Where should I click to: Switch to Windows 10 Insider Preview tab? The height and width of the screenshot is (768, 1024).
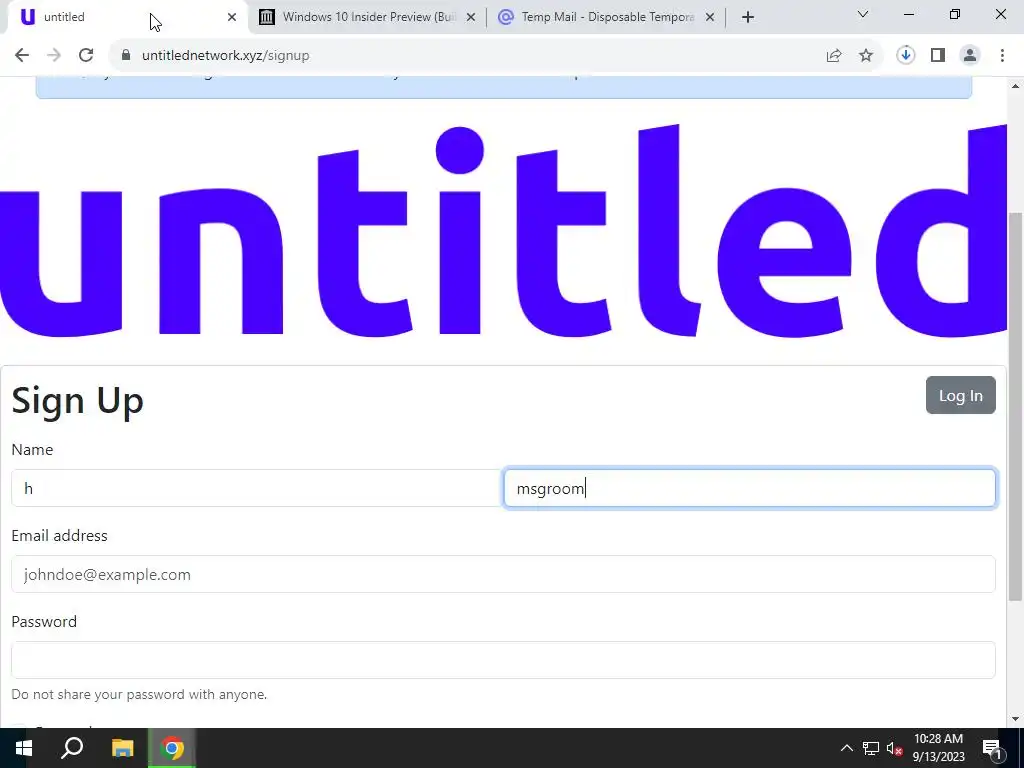[368, 17]
